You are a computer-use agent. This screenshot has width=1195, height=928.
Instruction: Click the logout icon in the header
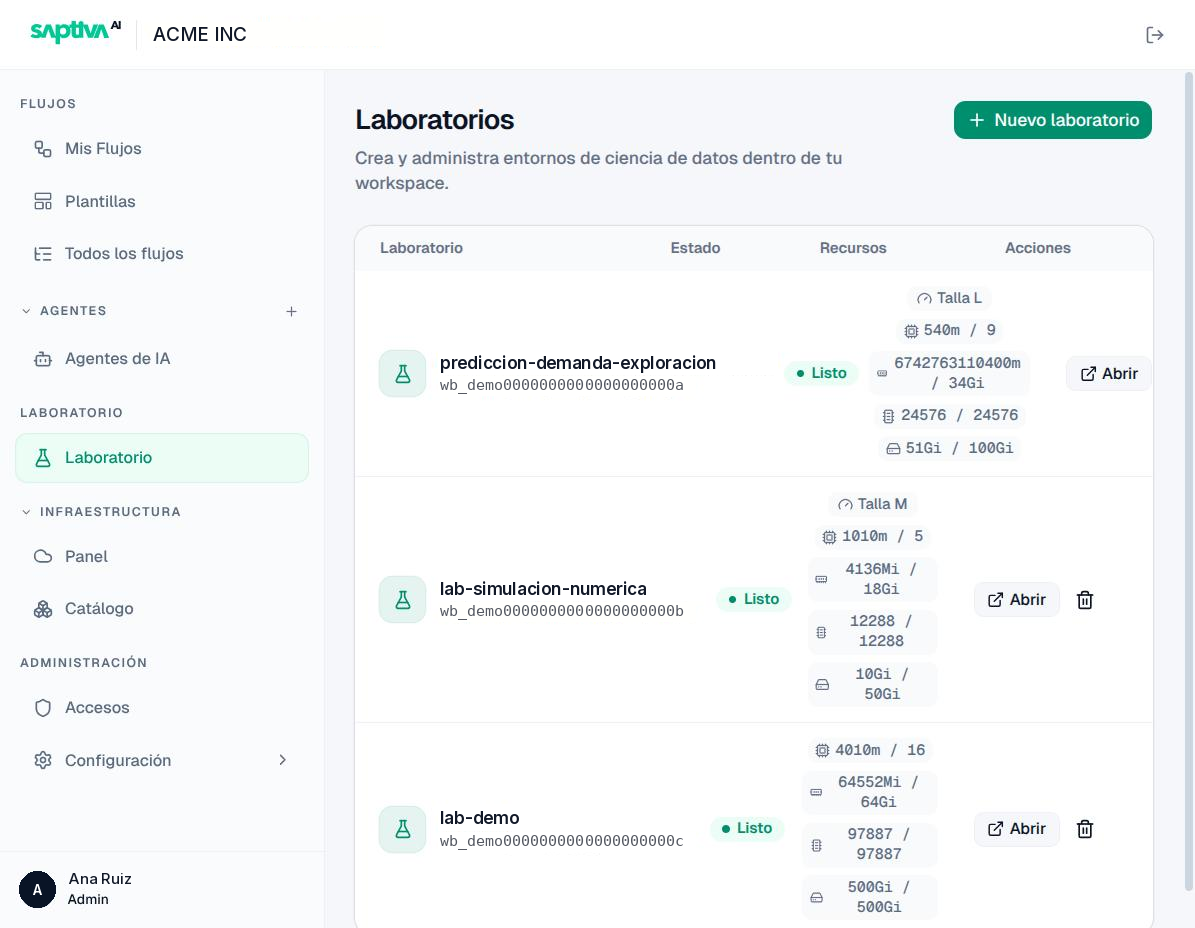click(1154, 35)
